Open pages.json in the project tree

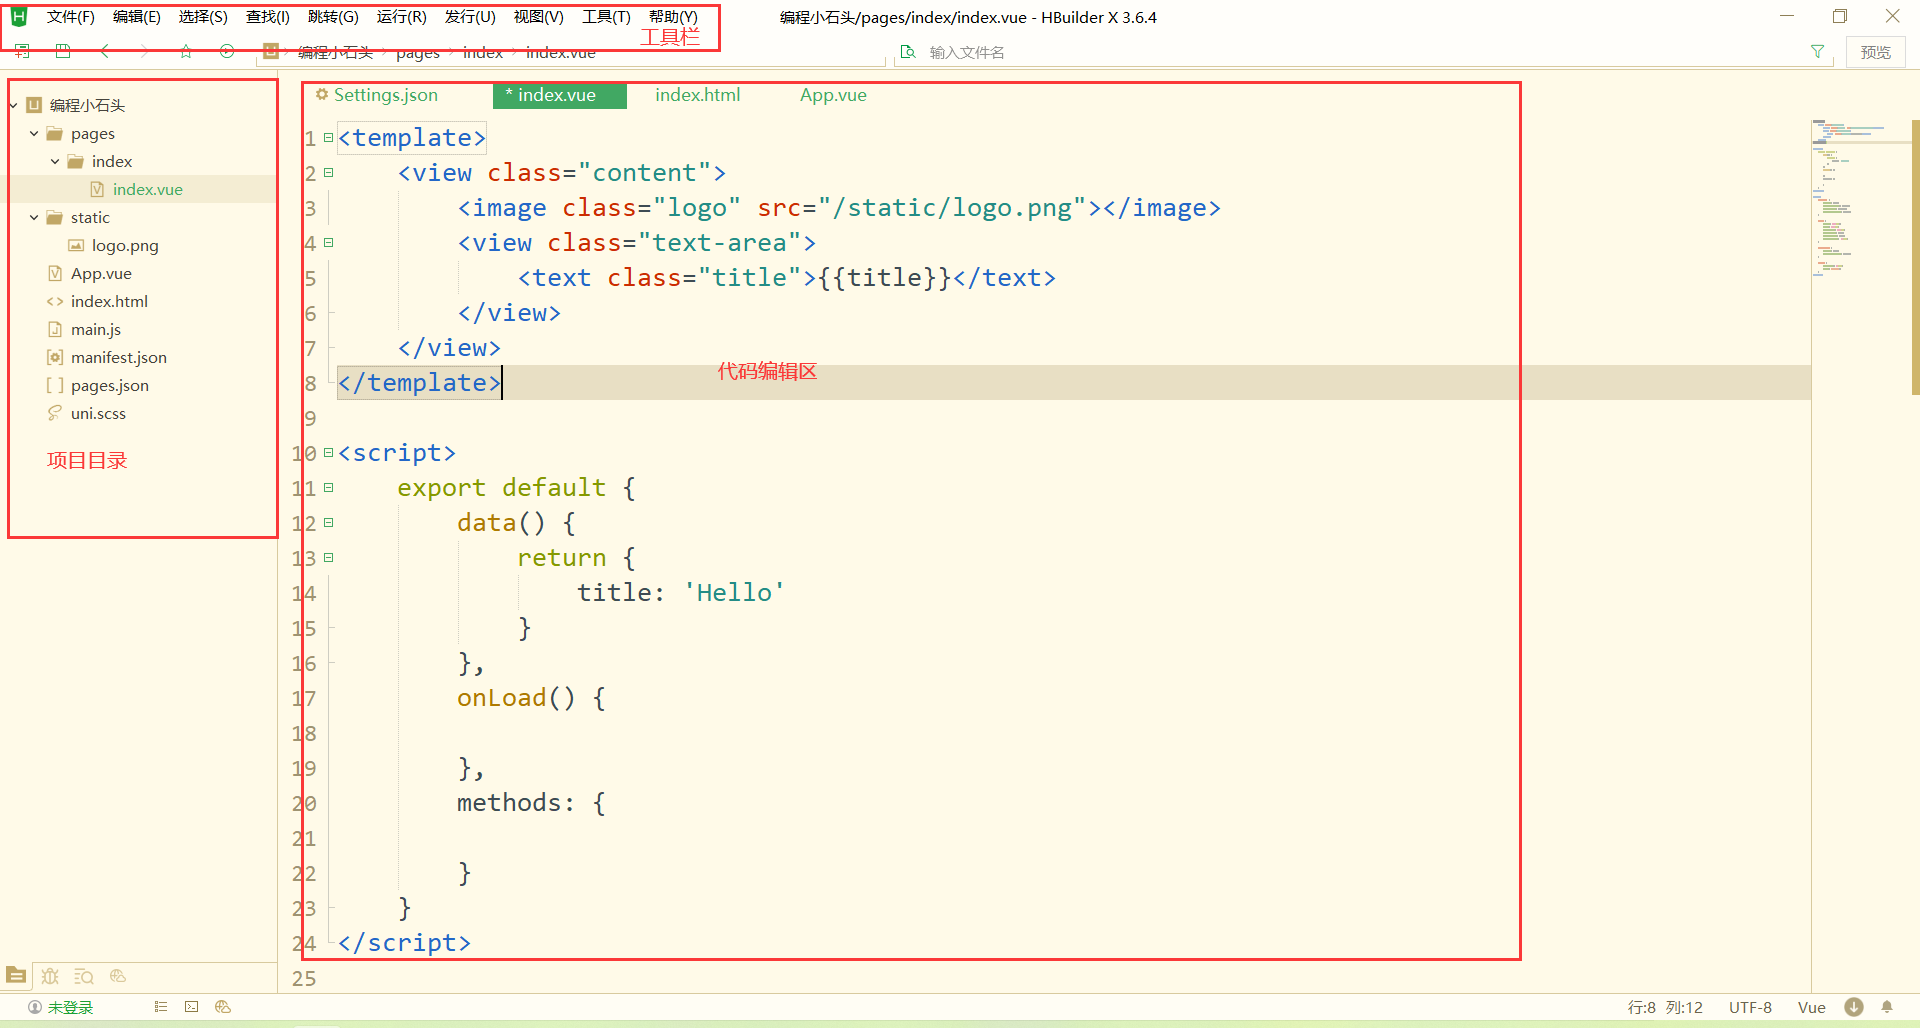(110, 385)
